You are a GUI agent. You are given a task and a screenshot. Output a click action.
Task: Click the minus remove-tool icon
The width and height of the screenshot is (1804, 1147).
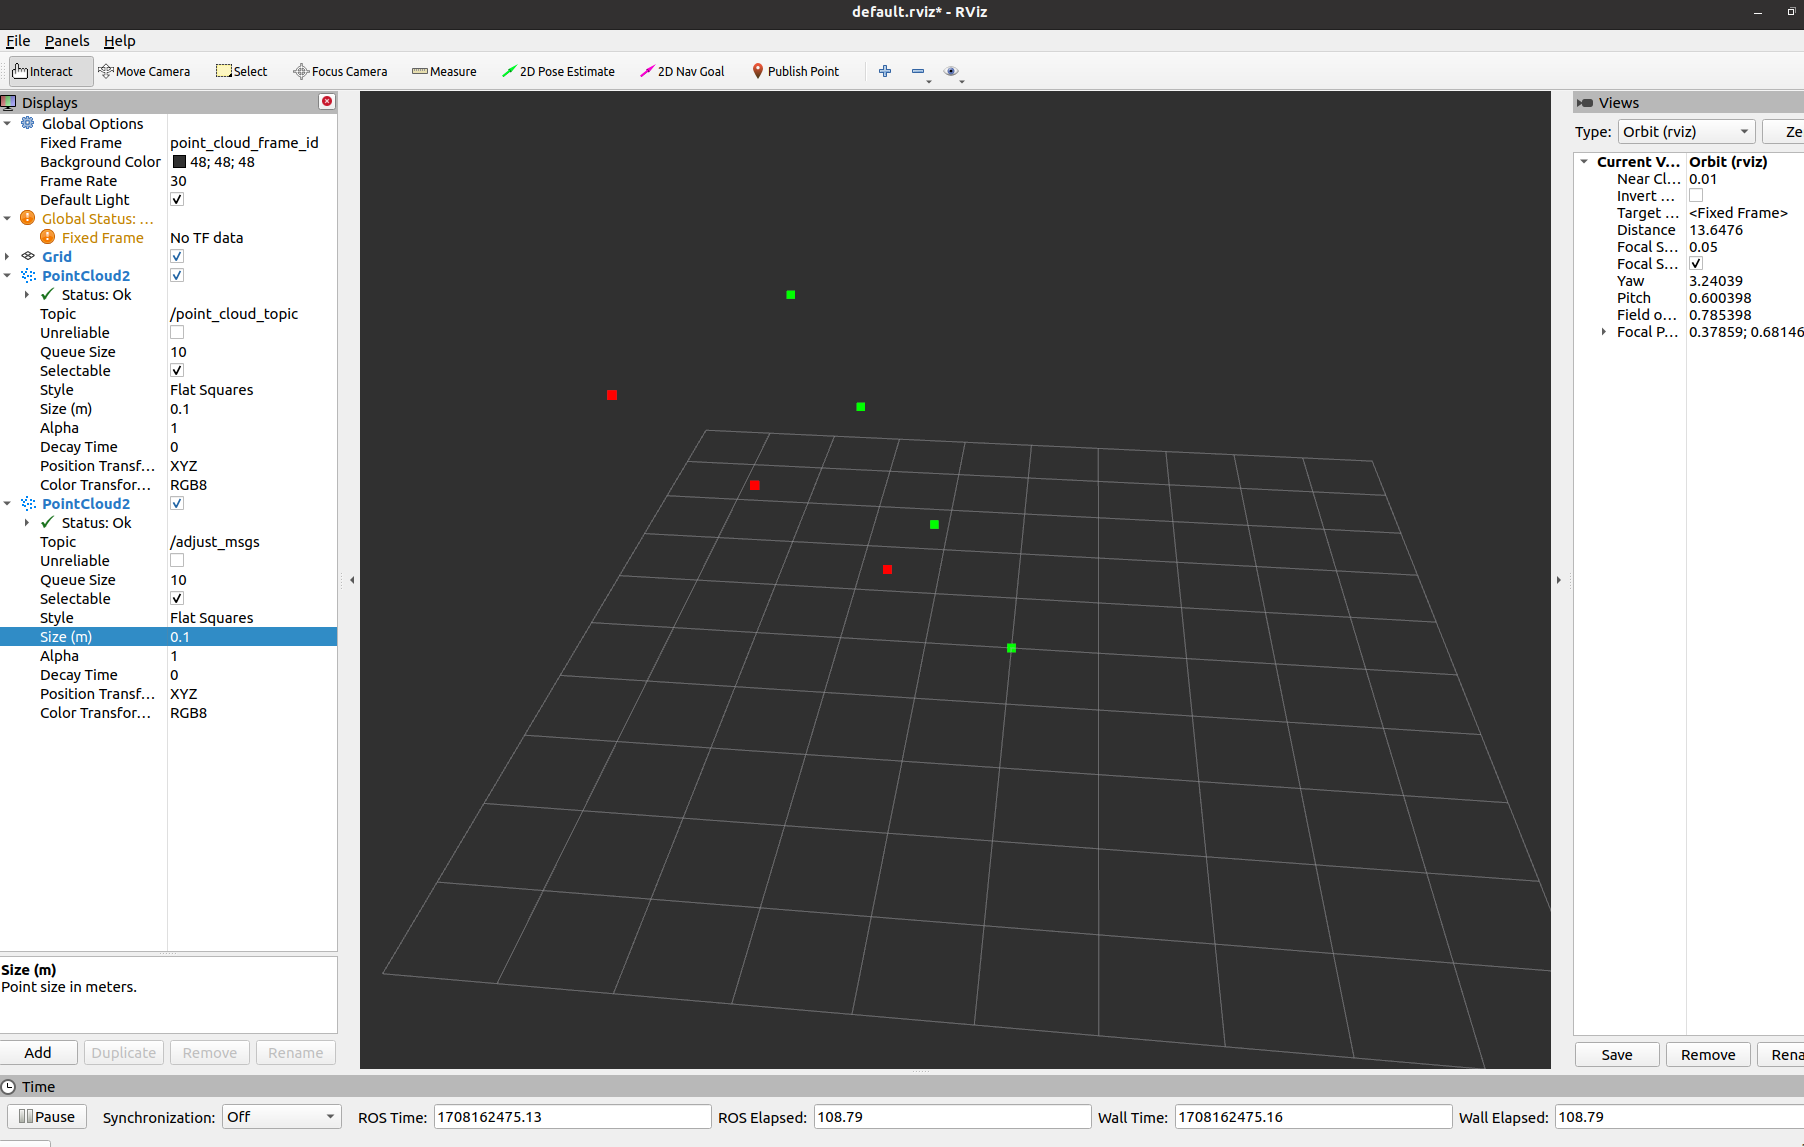[x=918, y=71]
